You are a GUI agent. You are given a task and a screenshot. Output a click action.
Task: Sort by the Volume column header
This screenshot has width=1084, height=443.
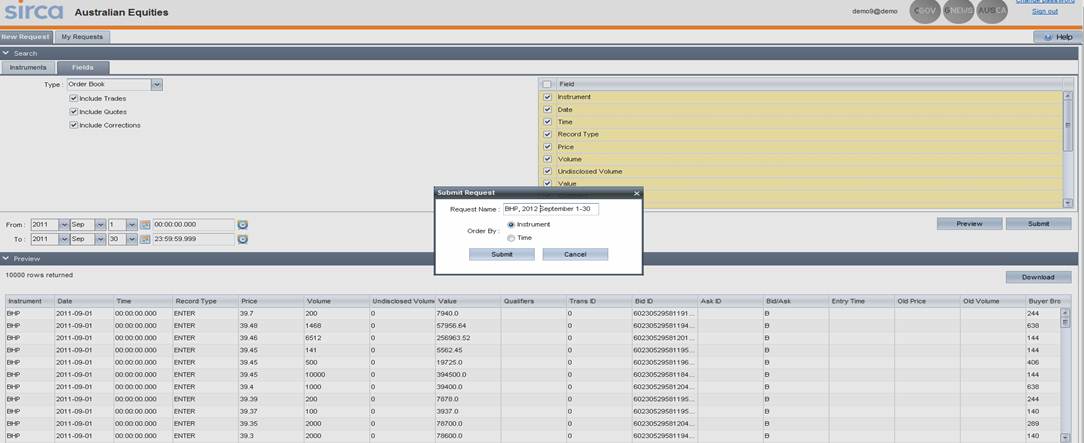[x=336, y=301]
